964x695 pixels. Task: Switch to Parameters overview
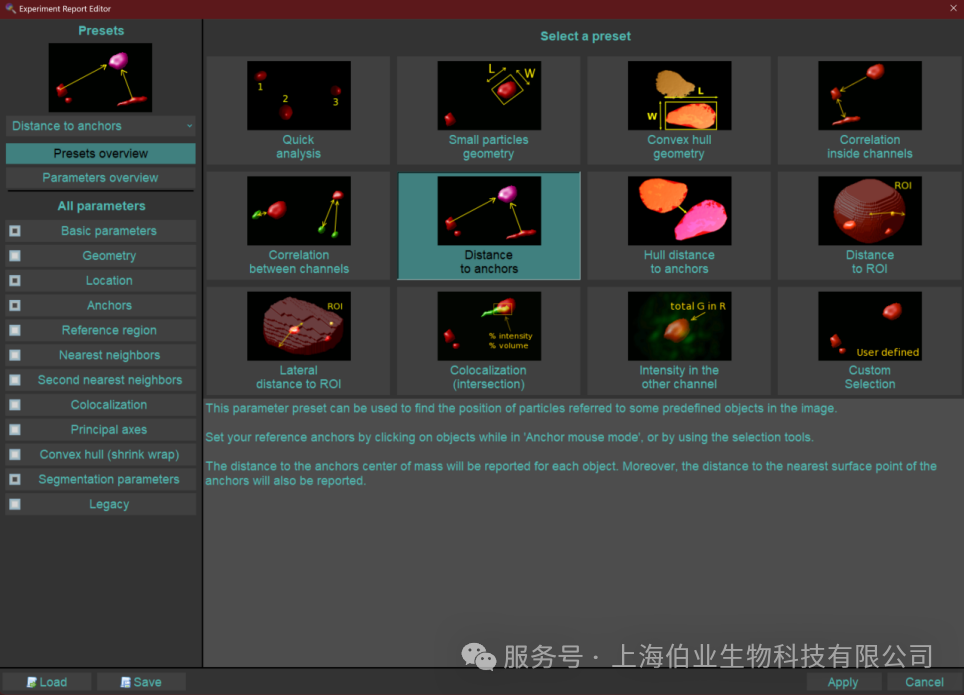(101, 178)
